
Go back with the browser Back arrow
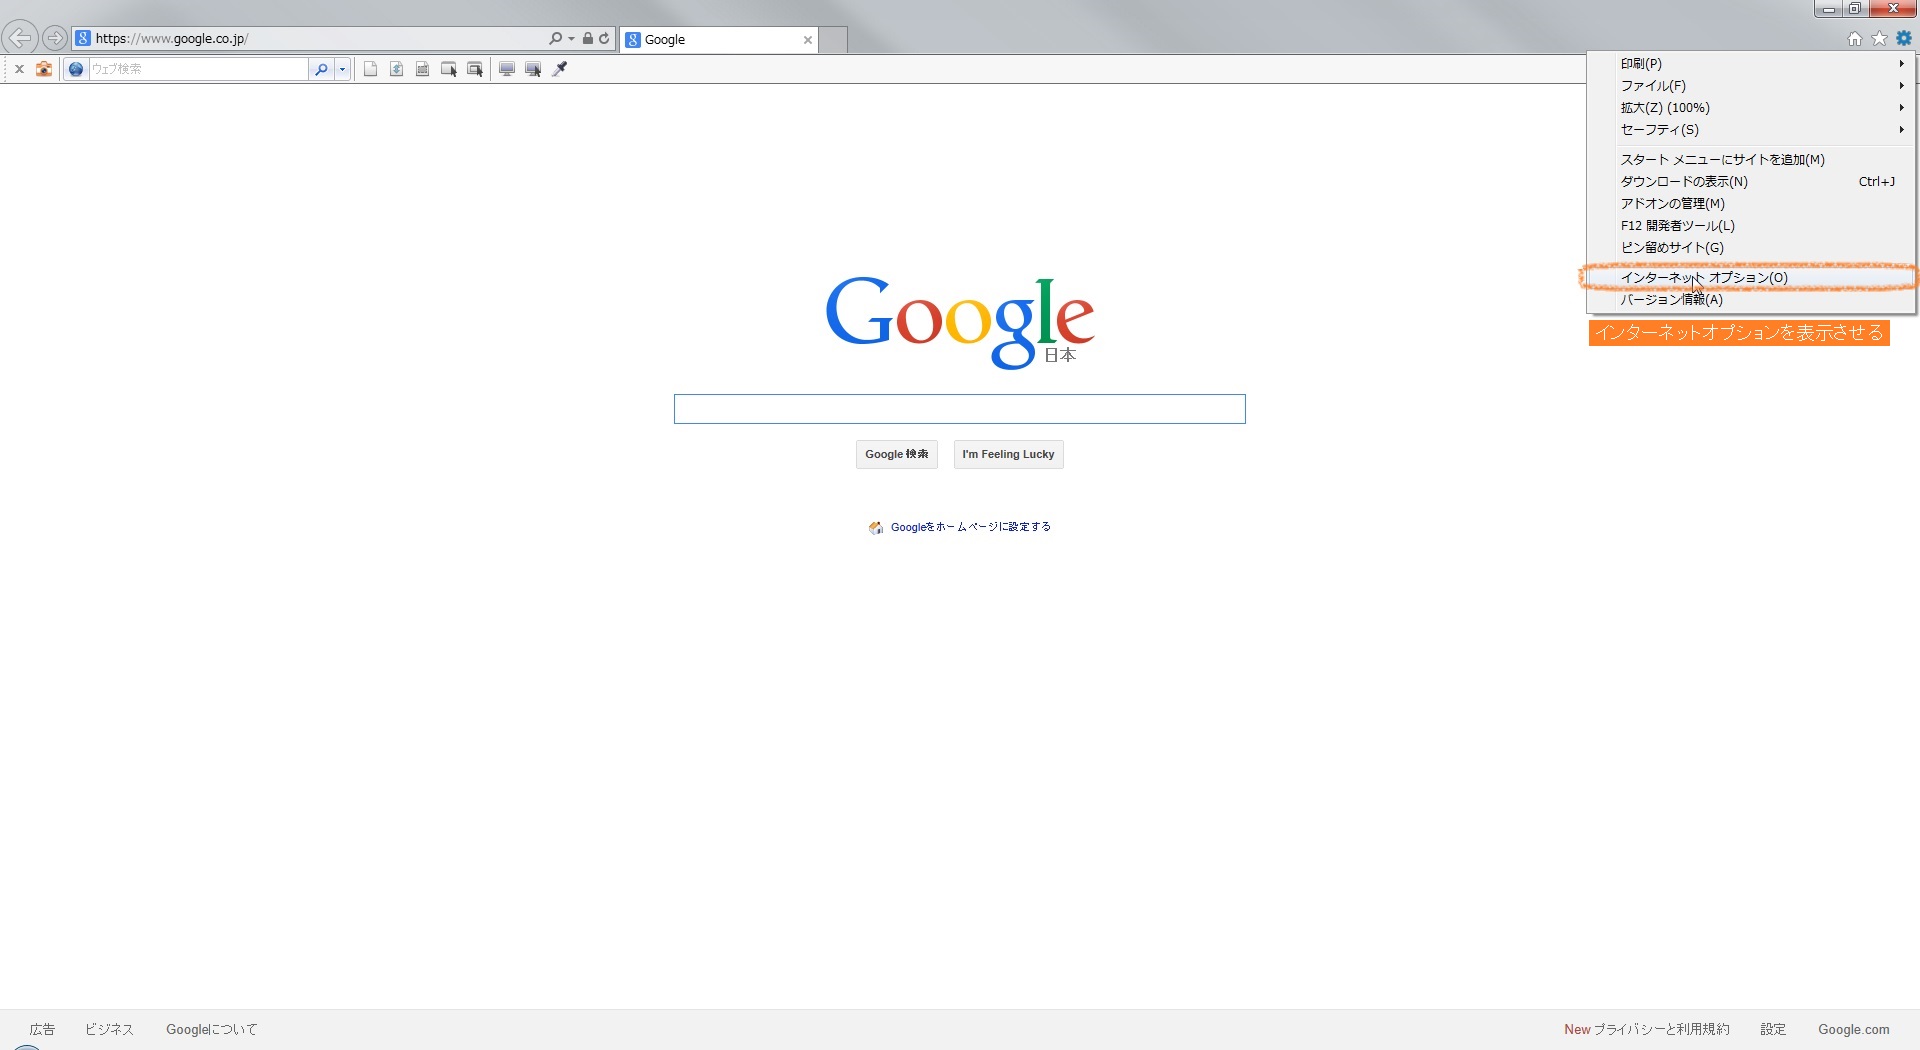point(20,38)
